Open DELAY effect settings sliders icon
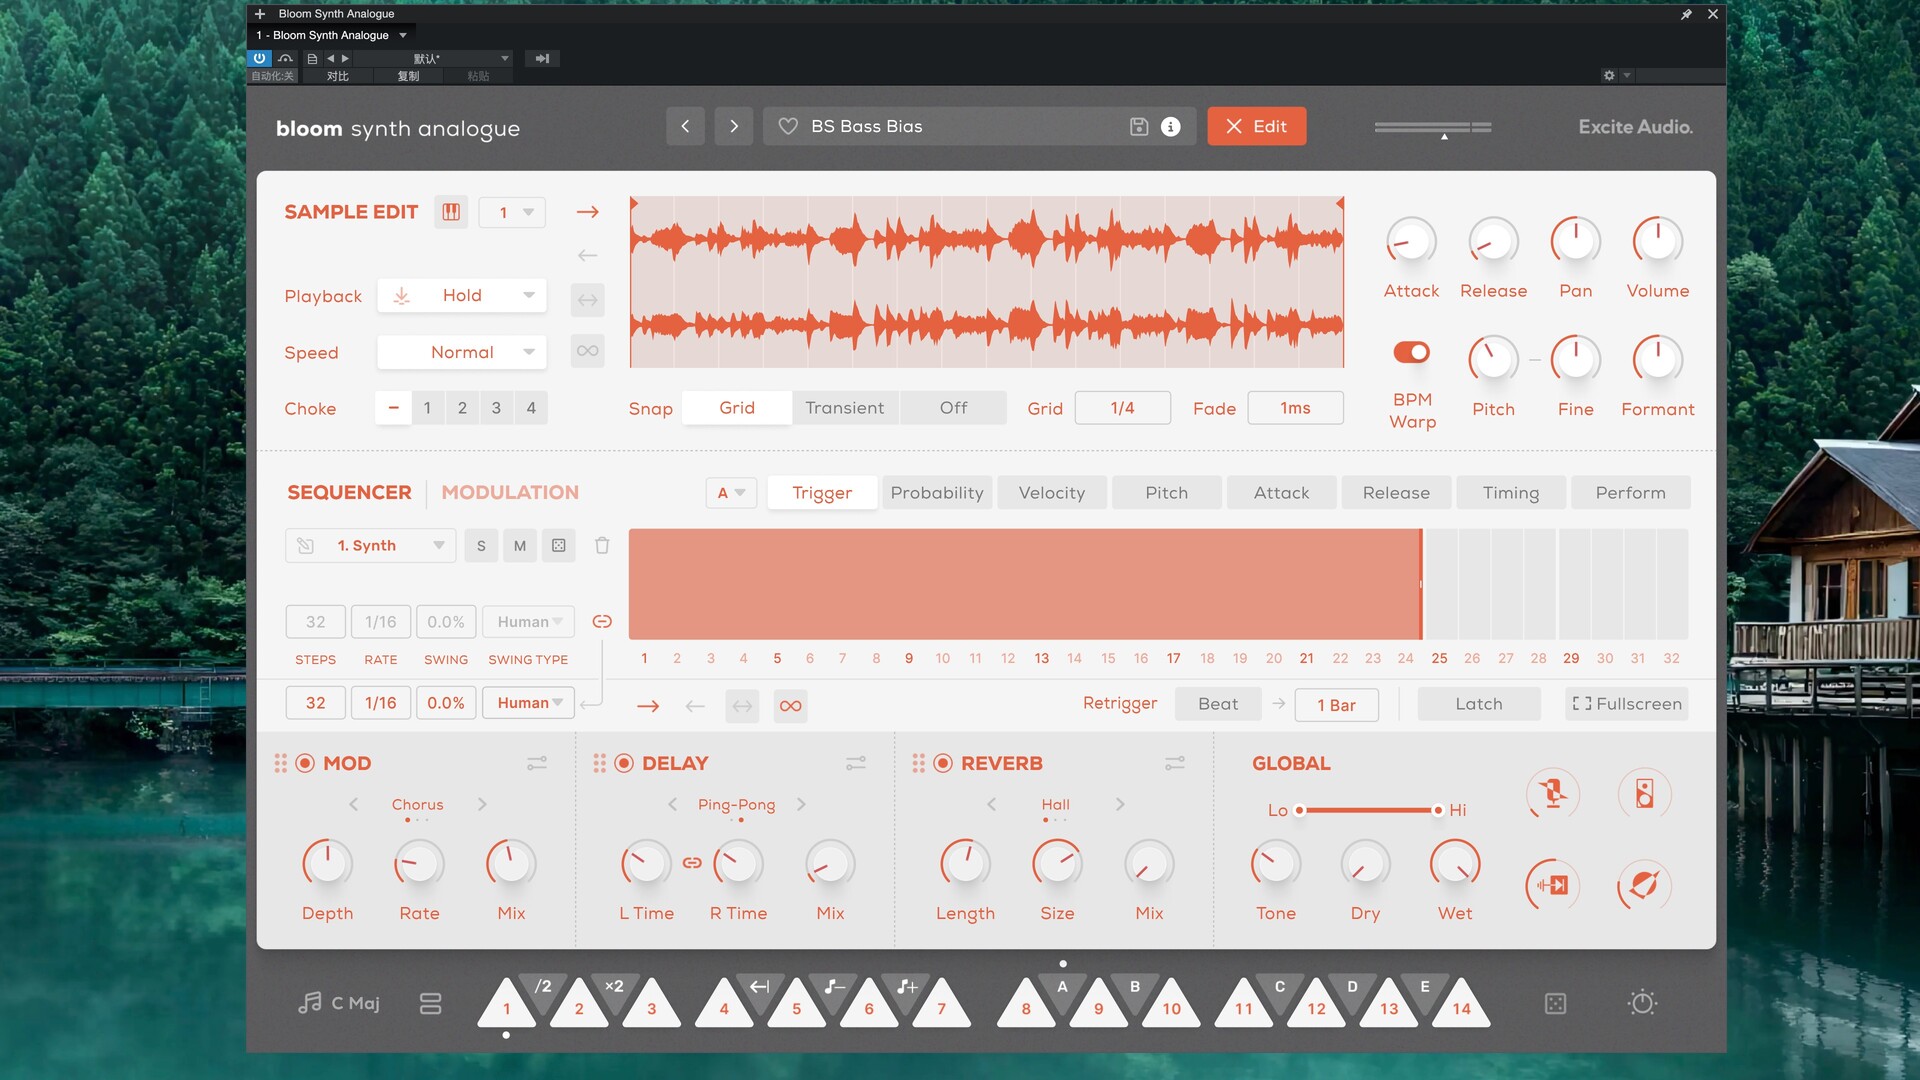Screen dimensions: 1920x1080 click(x=856, y=763)
